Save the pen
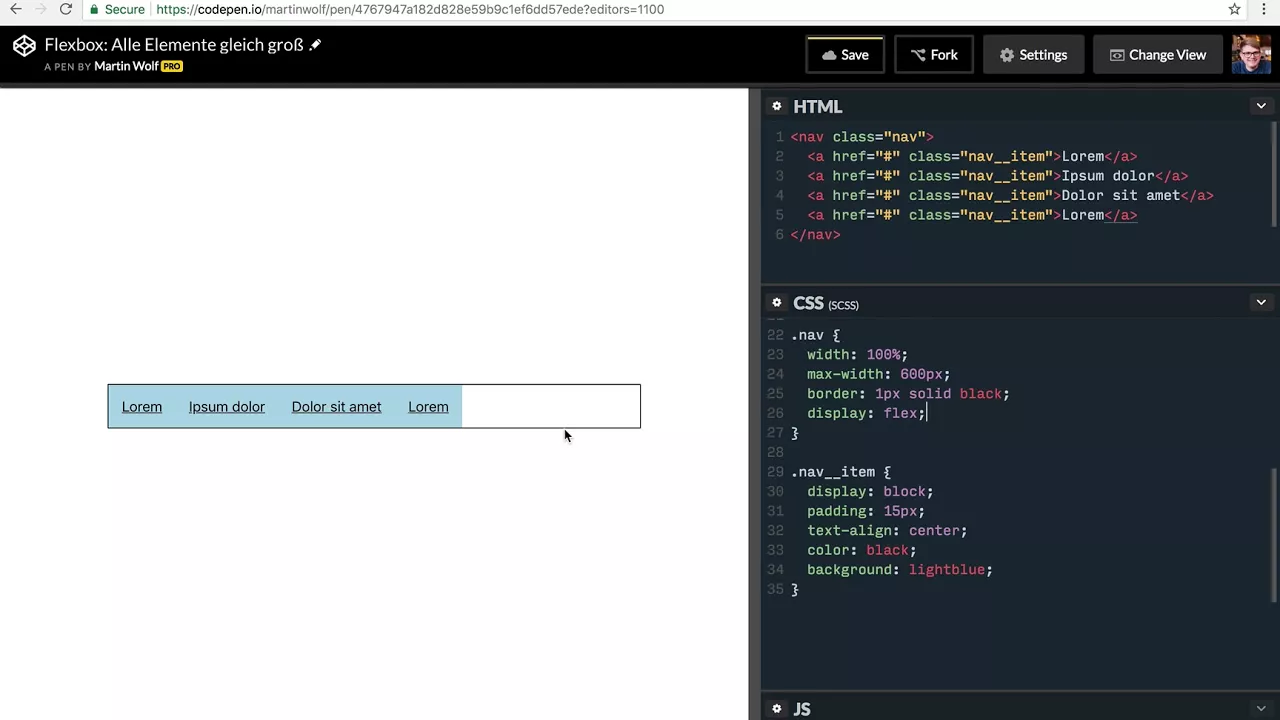 (x=845, y=55)
